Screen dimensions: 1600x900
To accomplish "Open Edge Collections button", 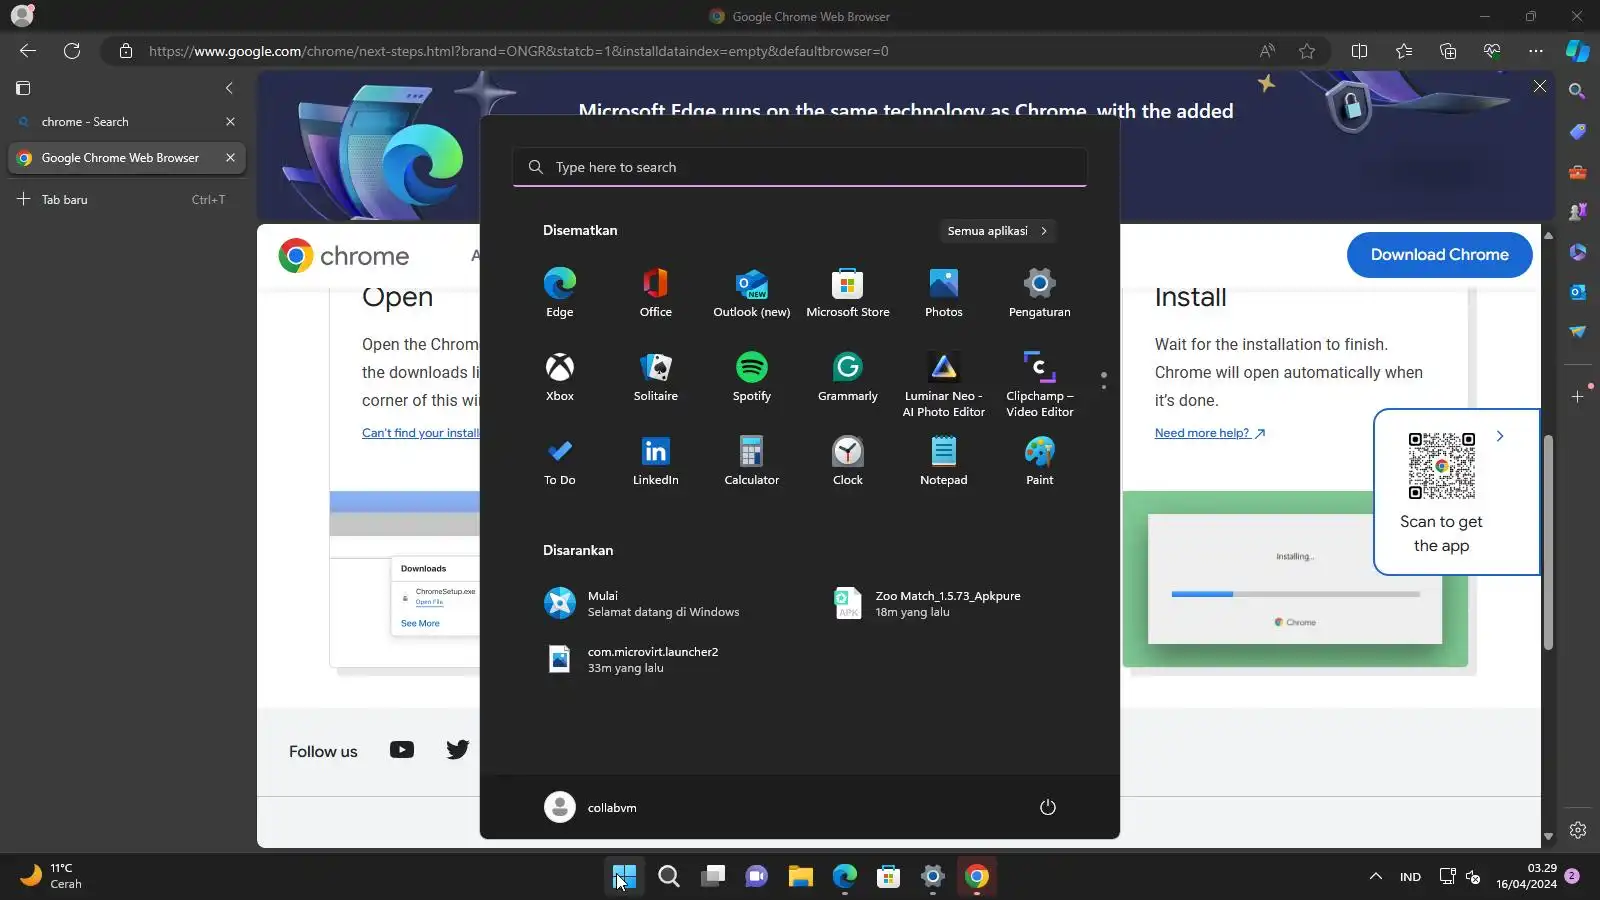I will 1448,51.
